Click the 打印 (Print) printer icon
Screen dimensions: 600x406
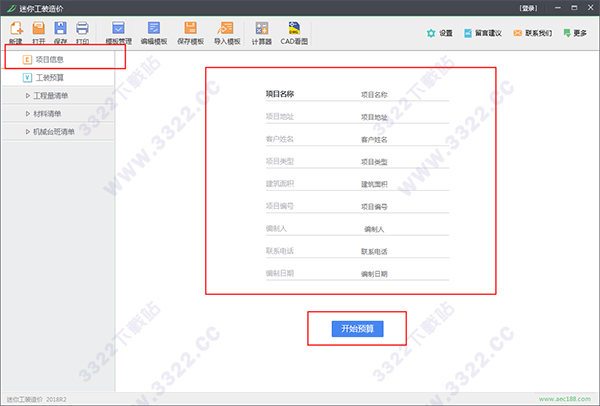point(82,28)
